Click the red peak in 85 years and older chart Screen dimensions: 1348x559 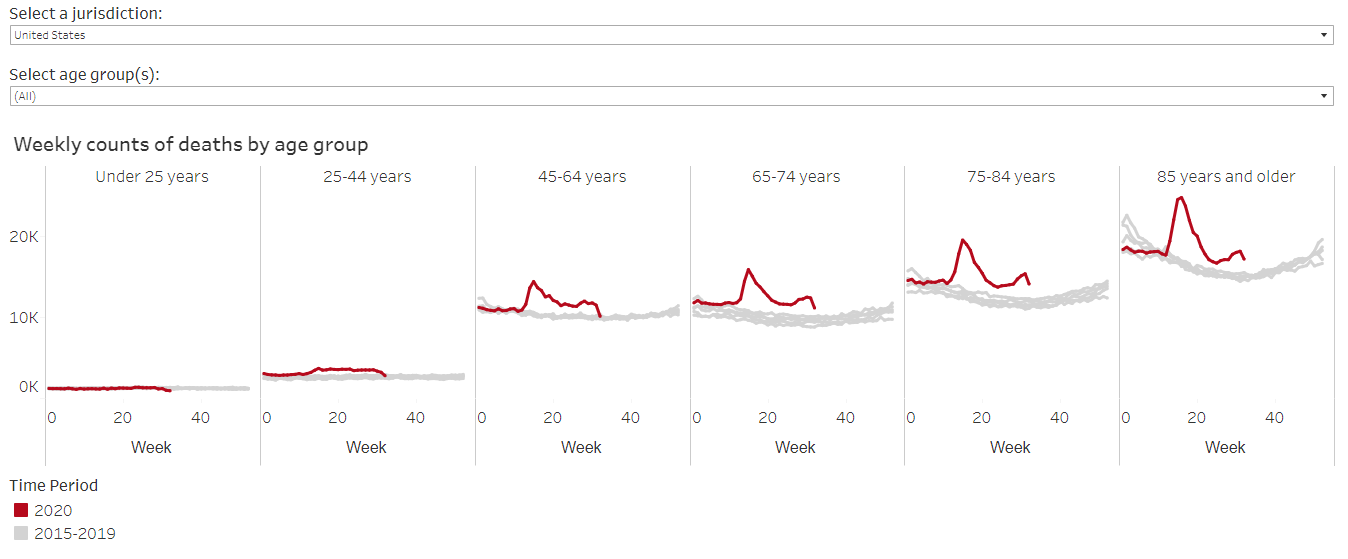[x=1181, y=198]
